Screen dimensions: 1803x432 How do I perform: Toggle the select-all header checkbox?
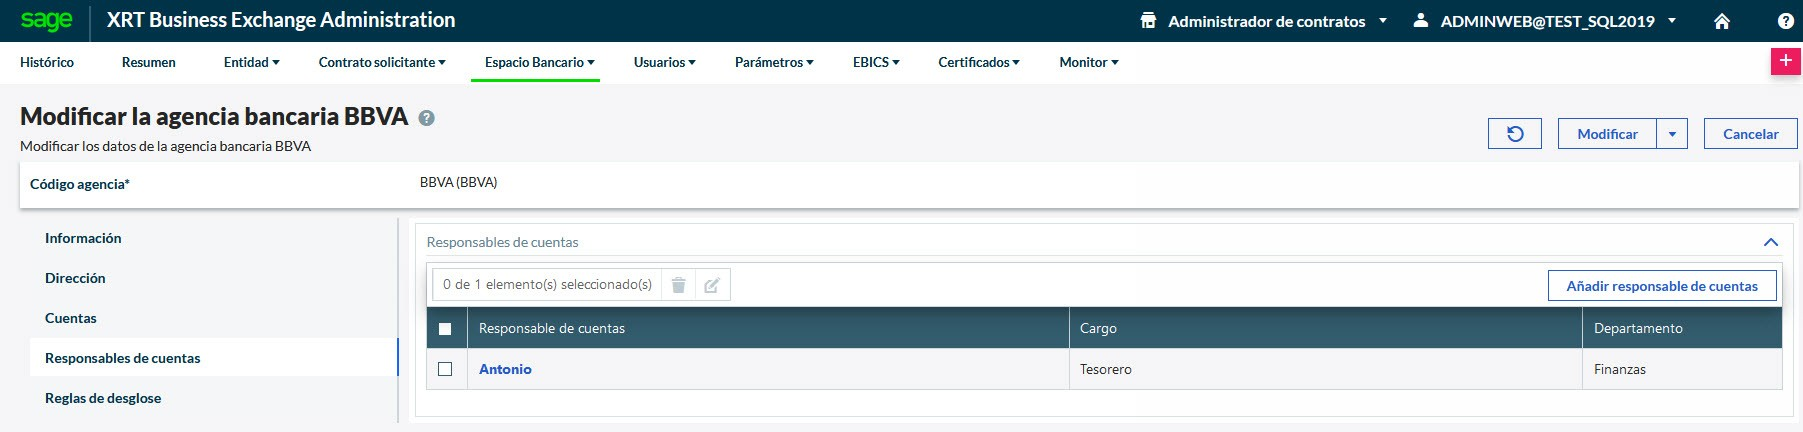pos(445,329)
